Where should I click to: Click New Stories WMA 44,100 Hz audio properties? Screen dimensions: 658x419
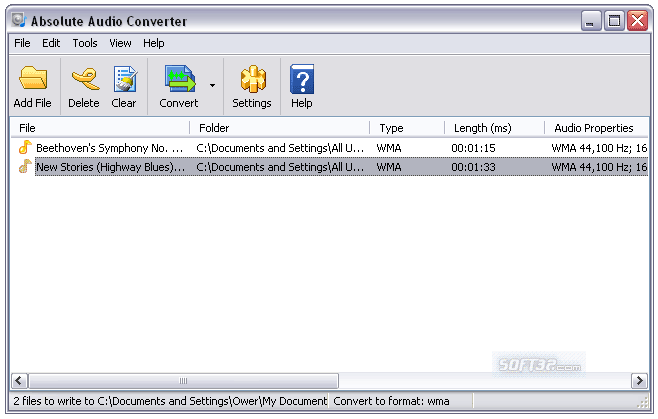click(599, 167)
